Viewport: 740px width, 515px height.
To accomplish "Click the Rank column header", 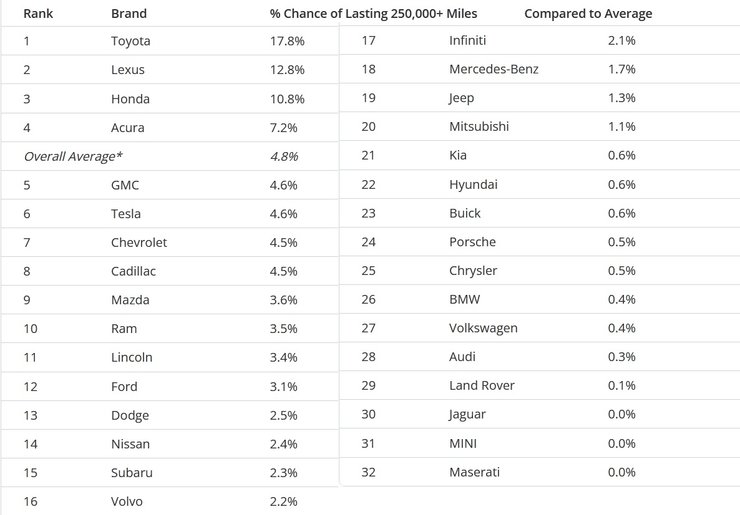I will click(38, 14).
